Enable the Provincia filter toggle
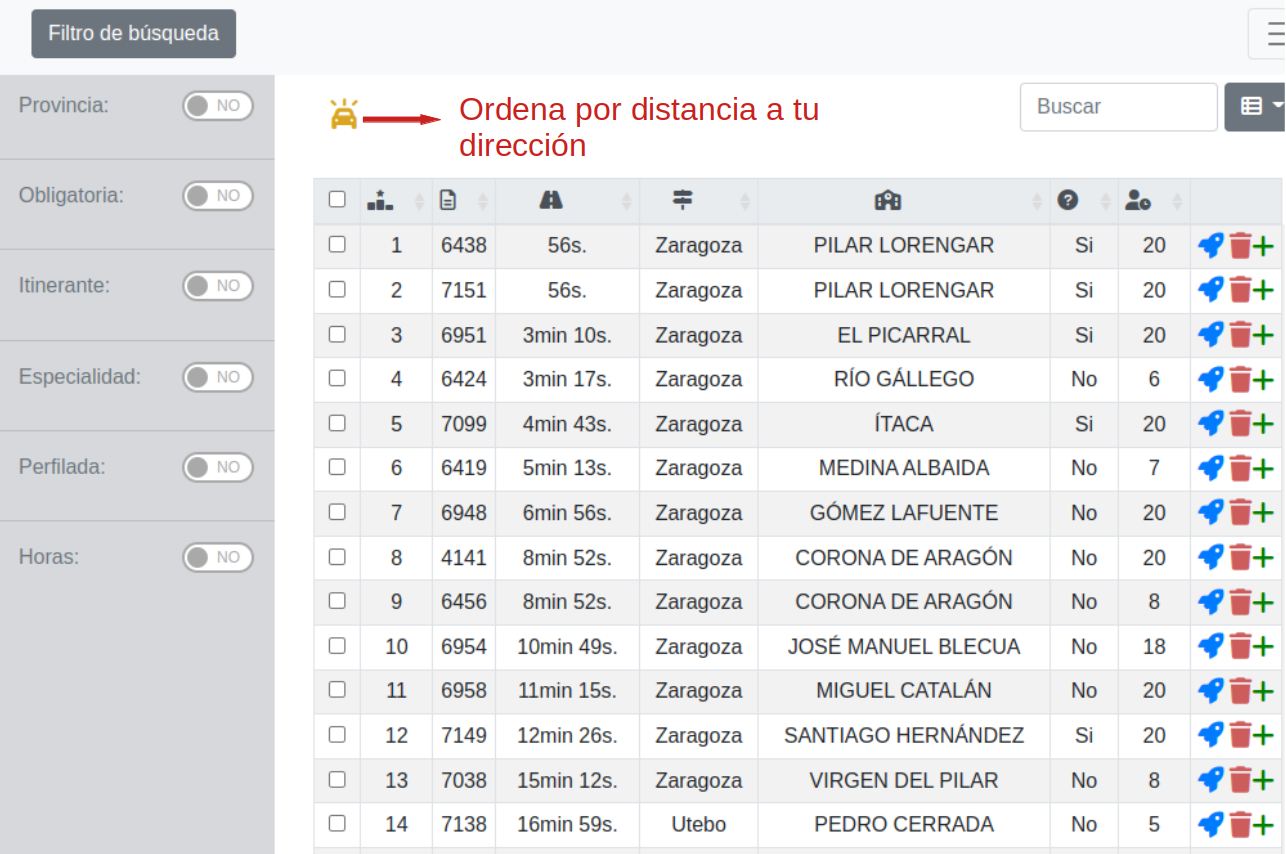This screenshot has width=1286, height=854. (x=217, y=105)
